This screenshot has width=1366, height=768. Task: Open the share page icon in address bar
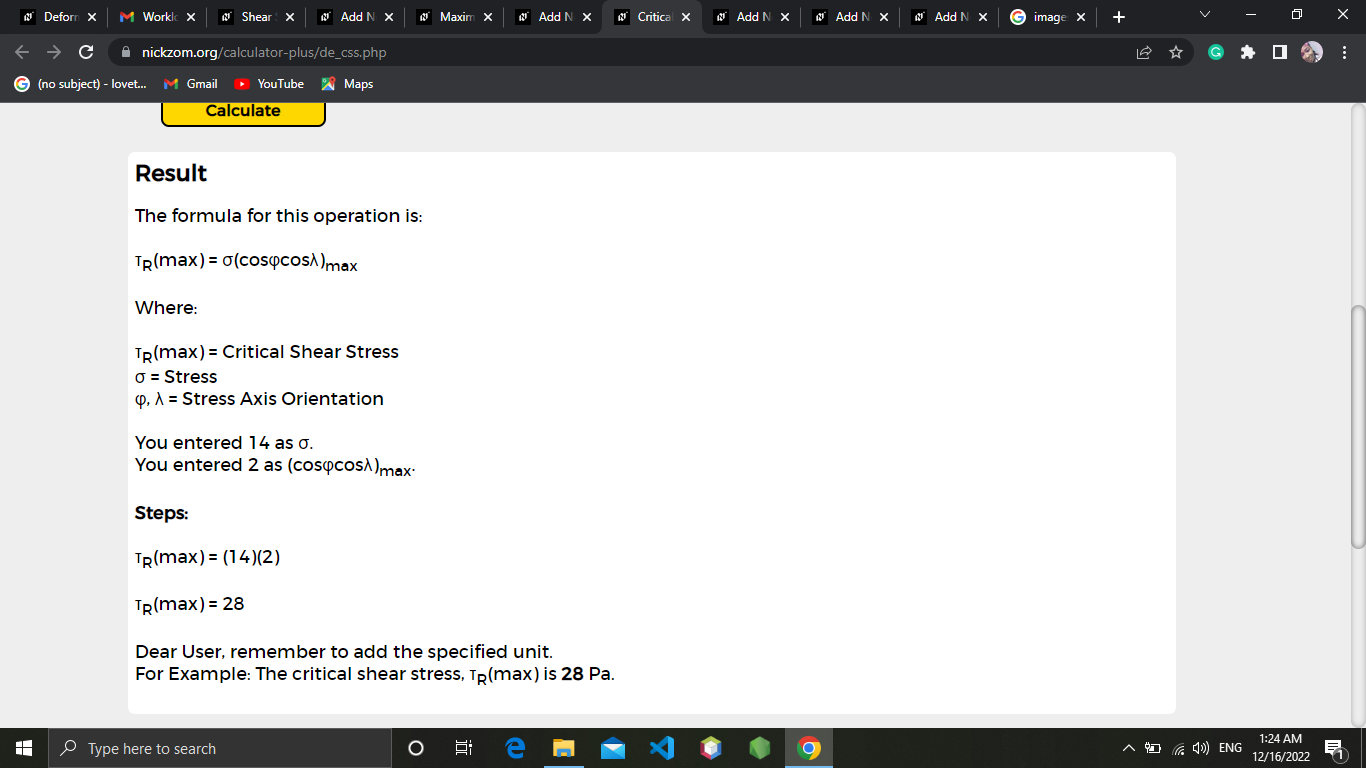pyautogui.click(x=1144, y=52)
